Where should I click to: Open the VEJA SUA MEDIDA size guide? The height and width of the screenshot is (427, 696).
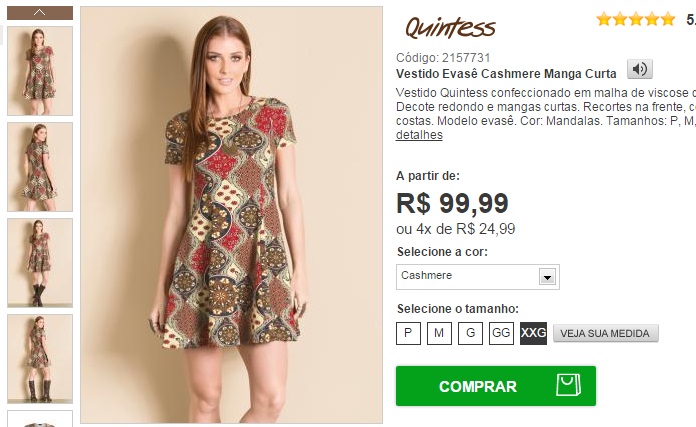click(605, 333)
